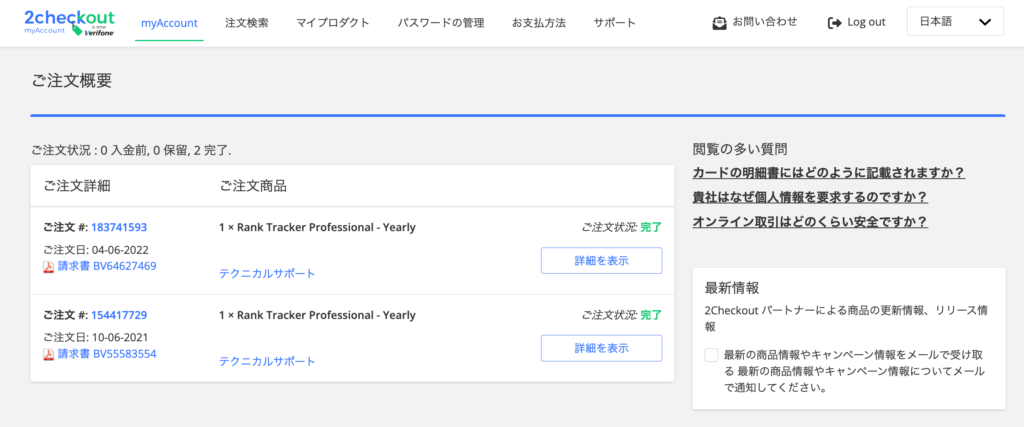Click the 2checkout myAccount logo
The height and width of the screenshot is (427, 1024).
click(x=69, y=23)
